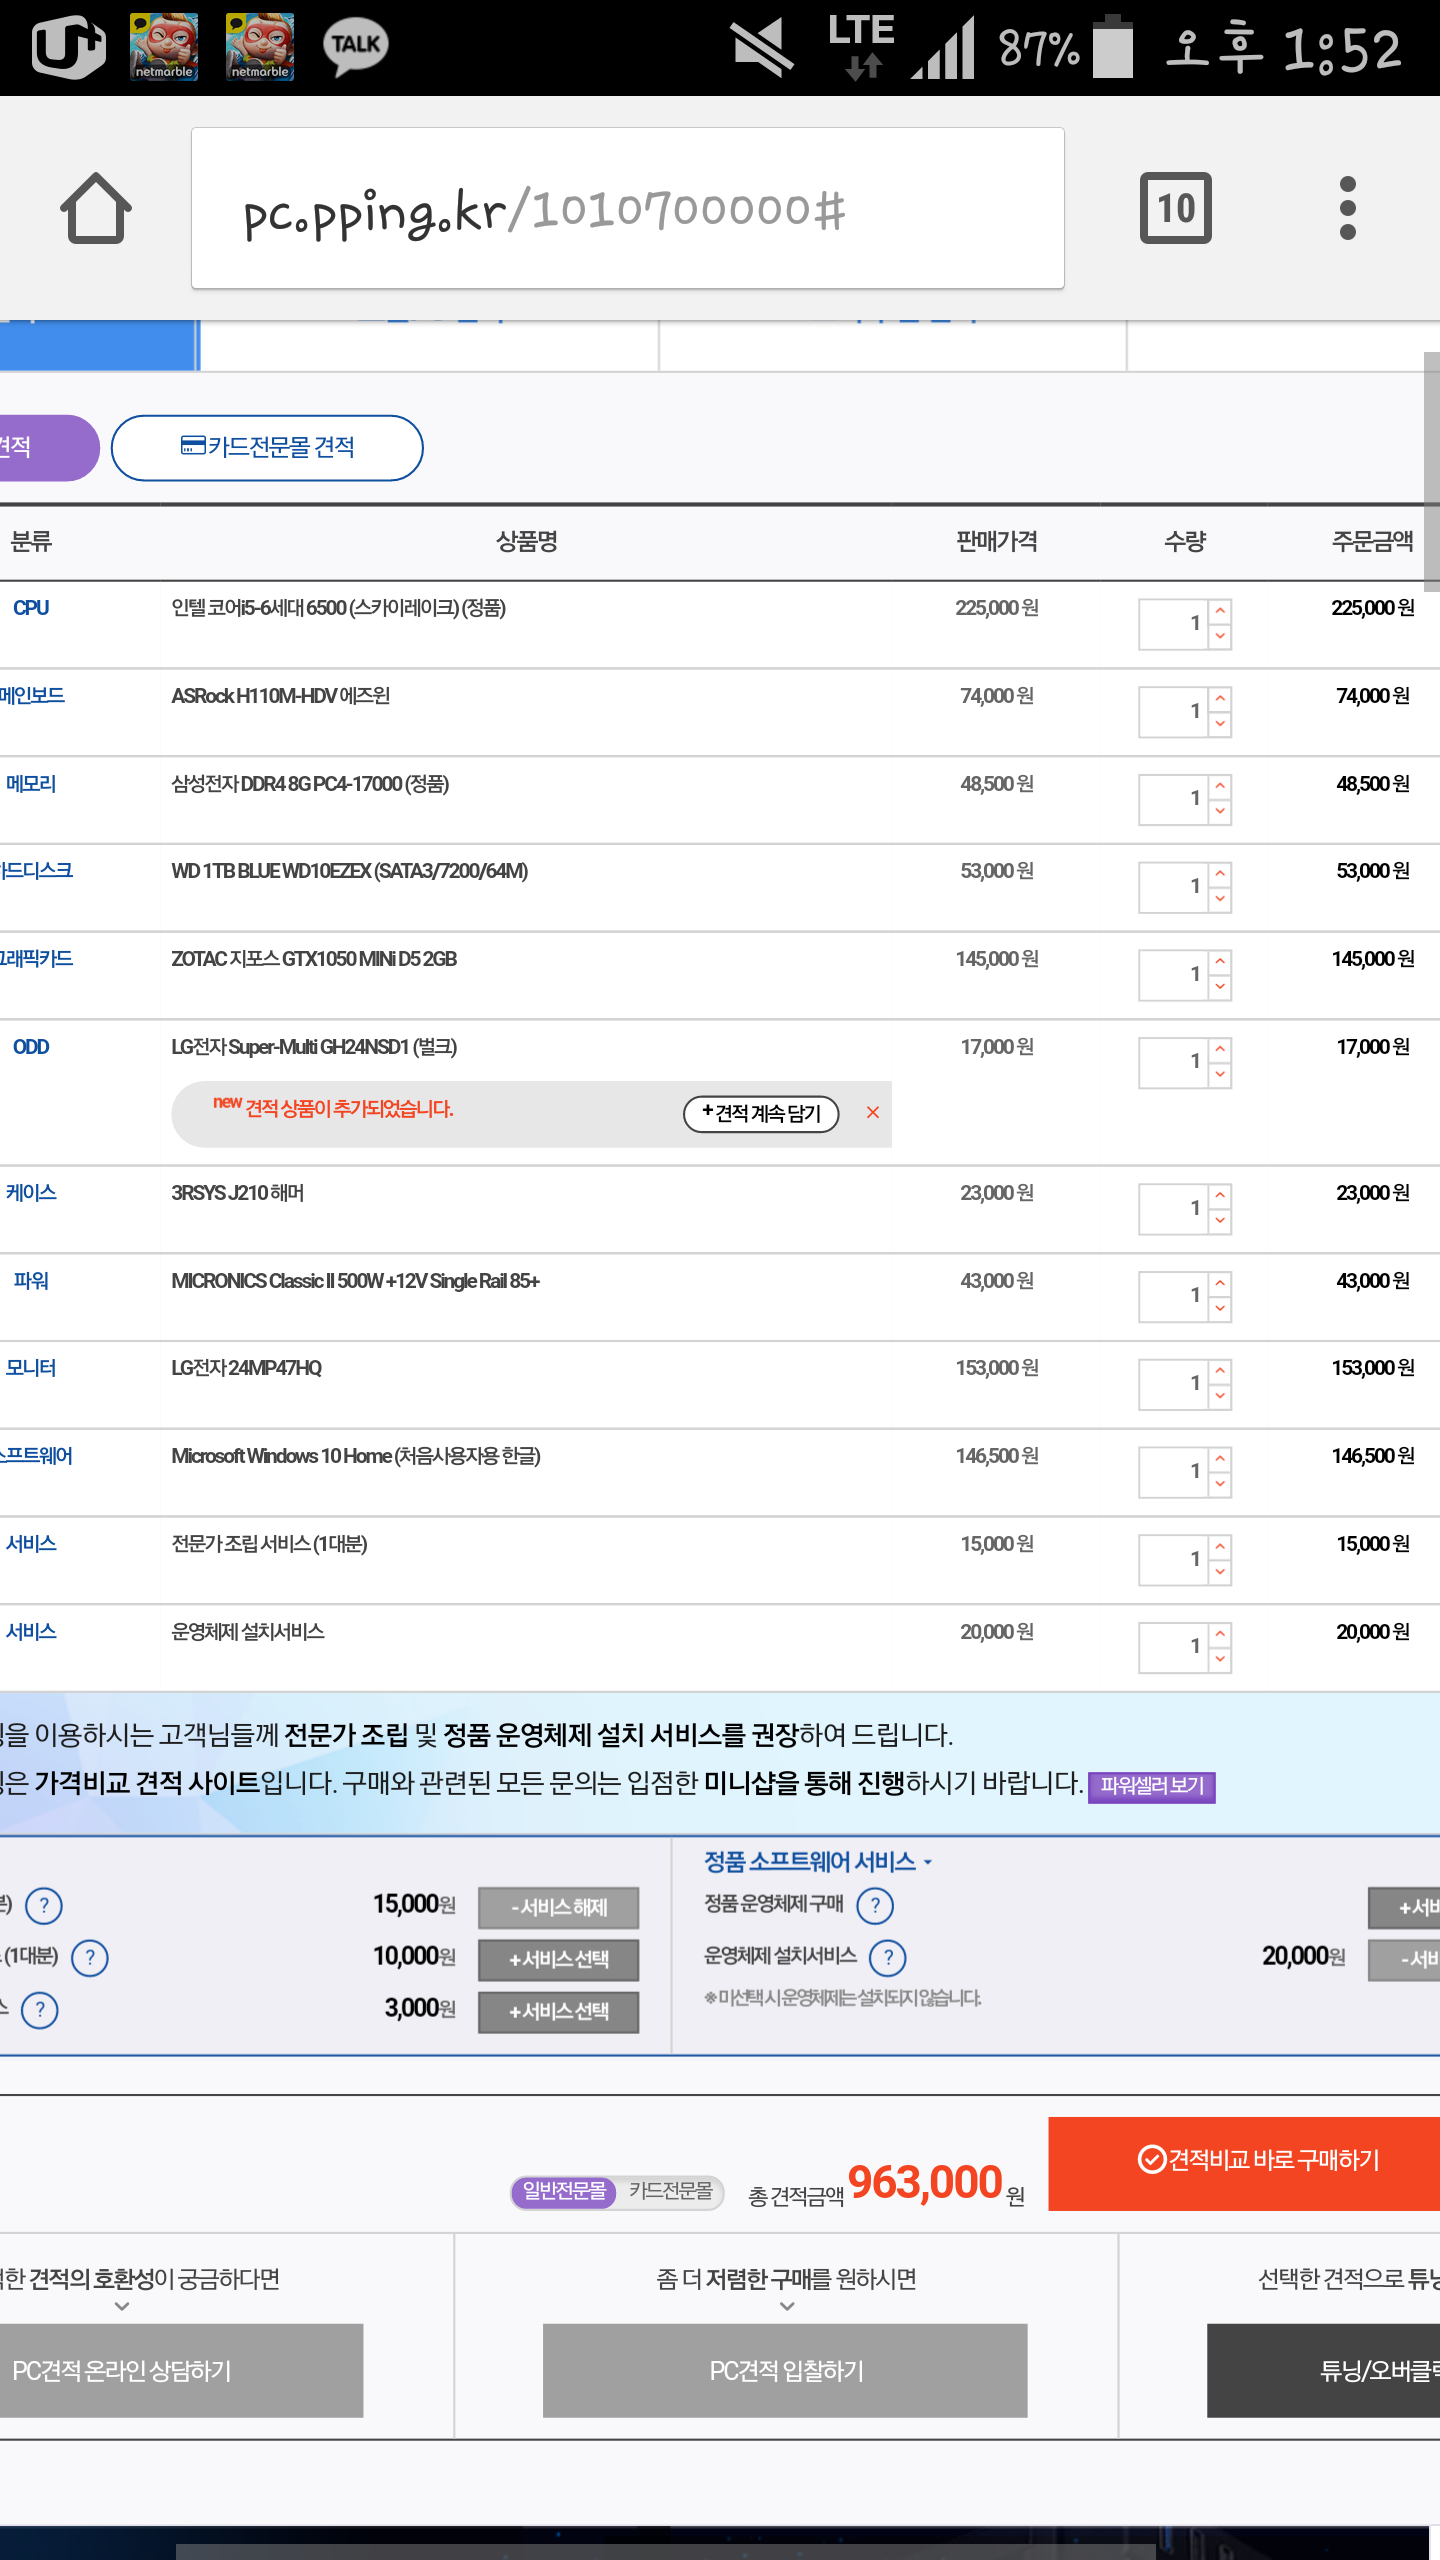The height and width of the screenshot is (2560, 1440).
Task: Decrease monitor quantity with down arrow
Action: (x=1220, y=1396)
